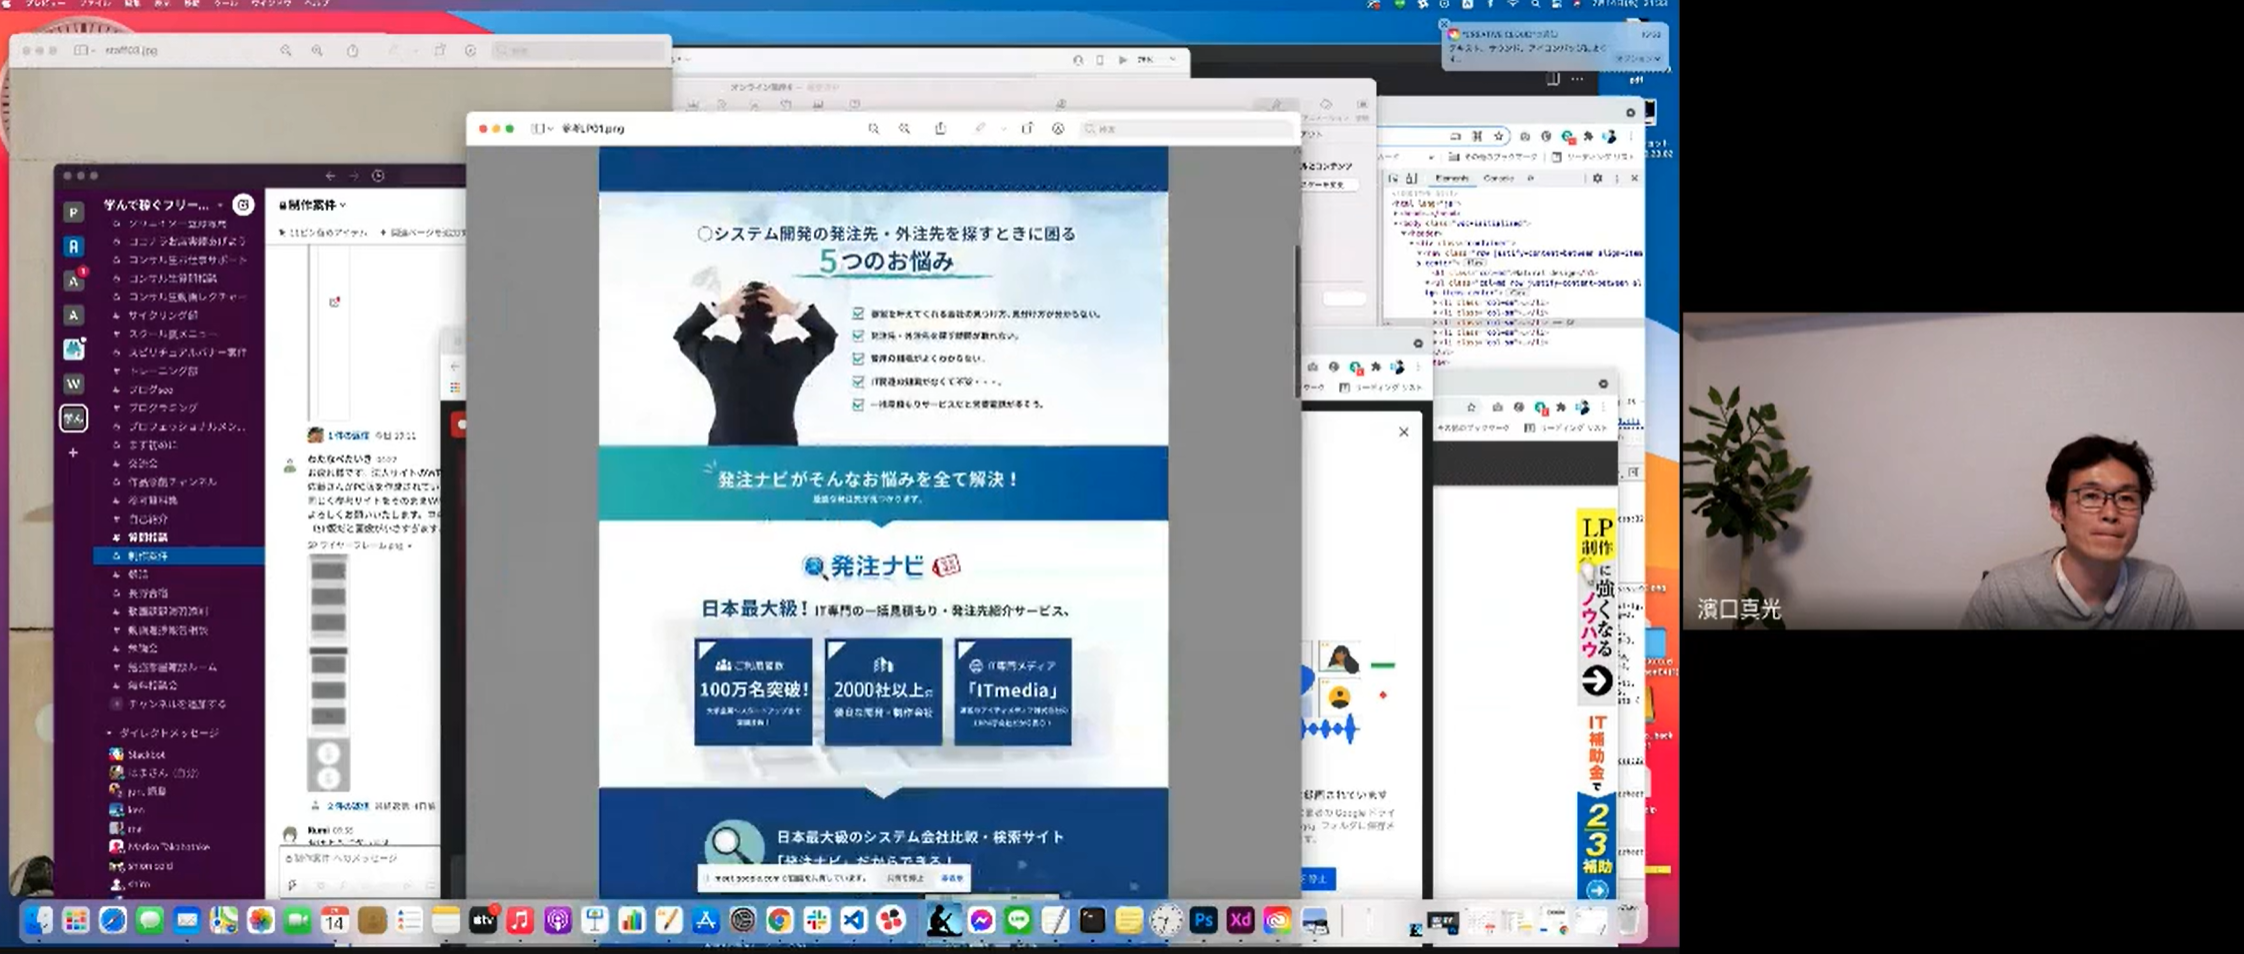Launch Adobe XD from the Dock
2244x954 pixels.
point(1240,920)
